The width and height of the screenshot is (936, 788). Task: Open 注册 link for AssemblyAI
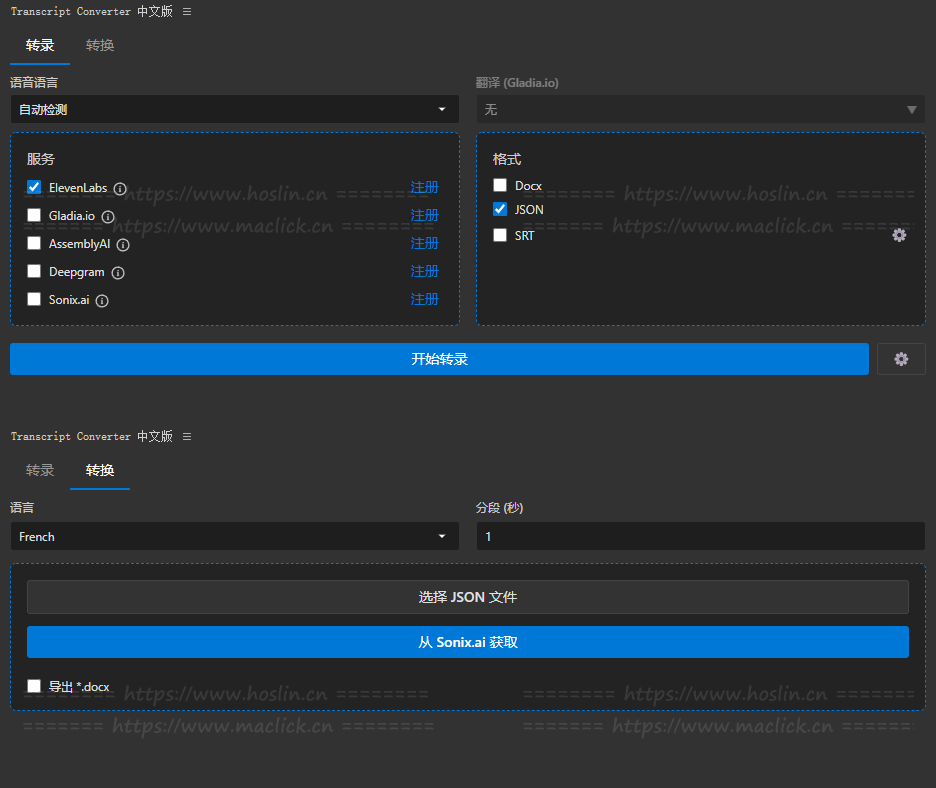point(424,243)
